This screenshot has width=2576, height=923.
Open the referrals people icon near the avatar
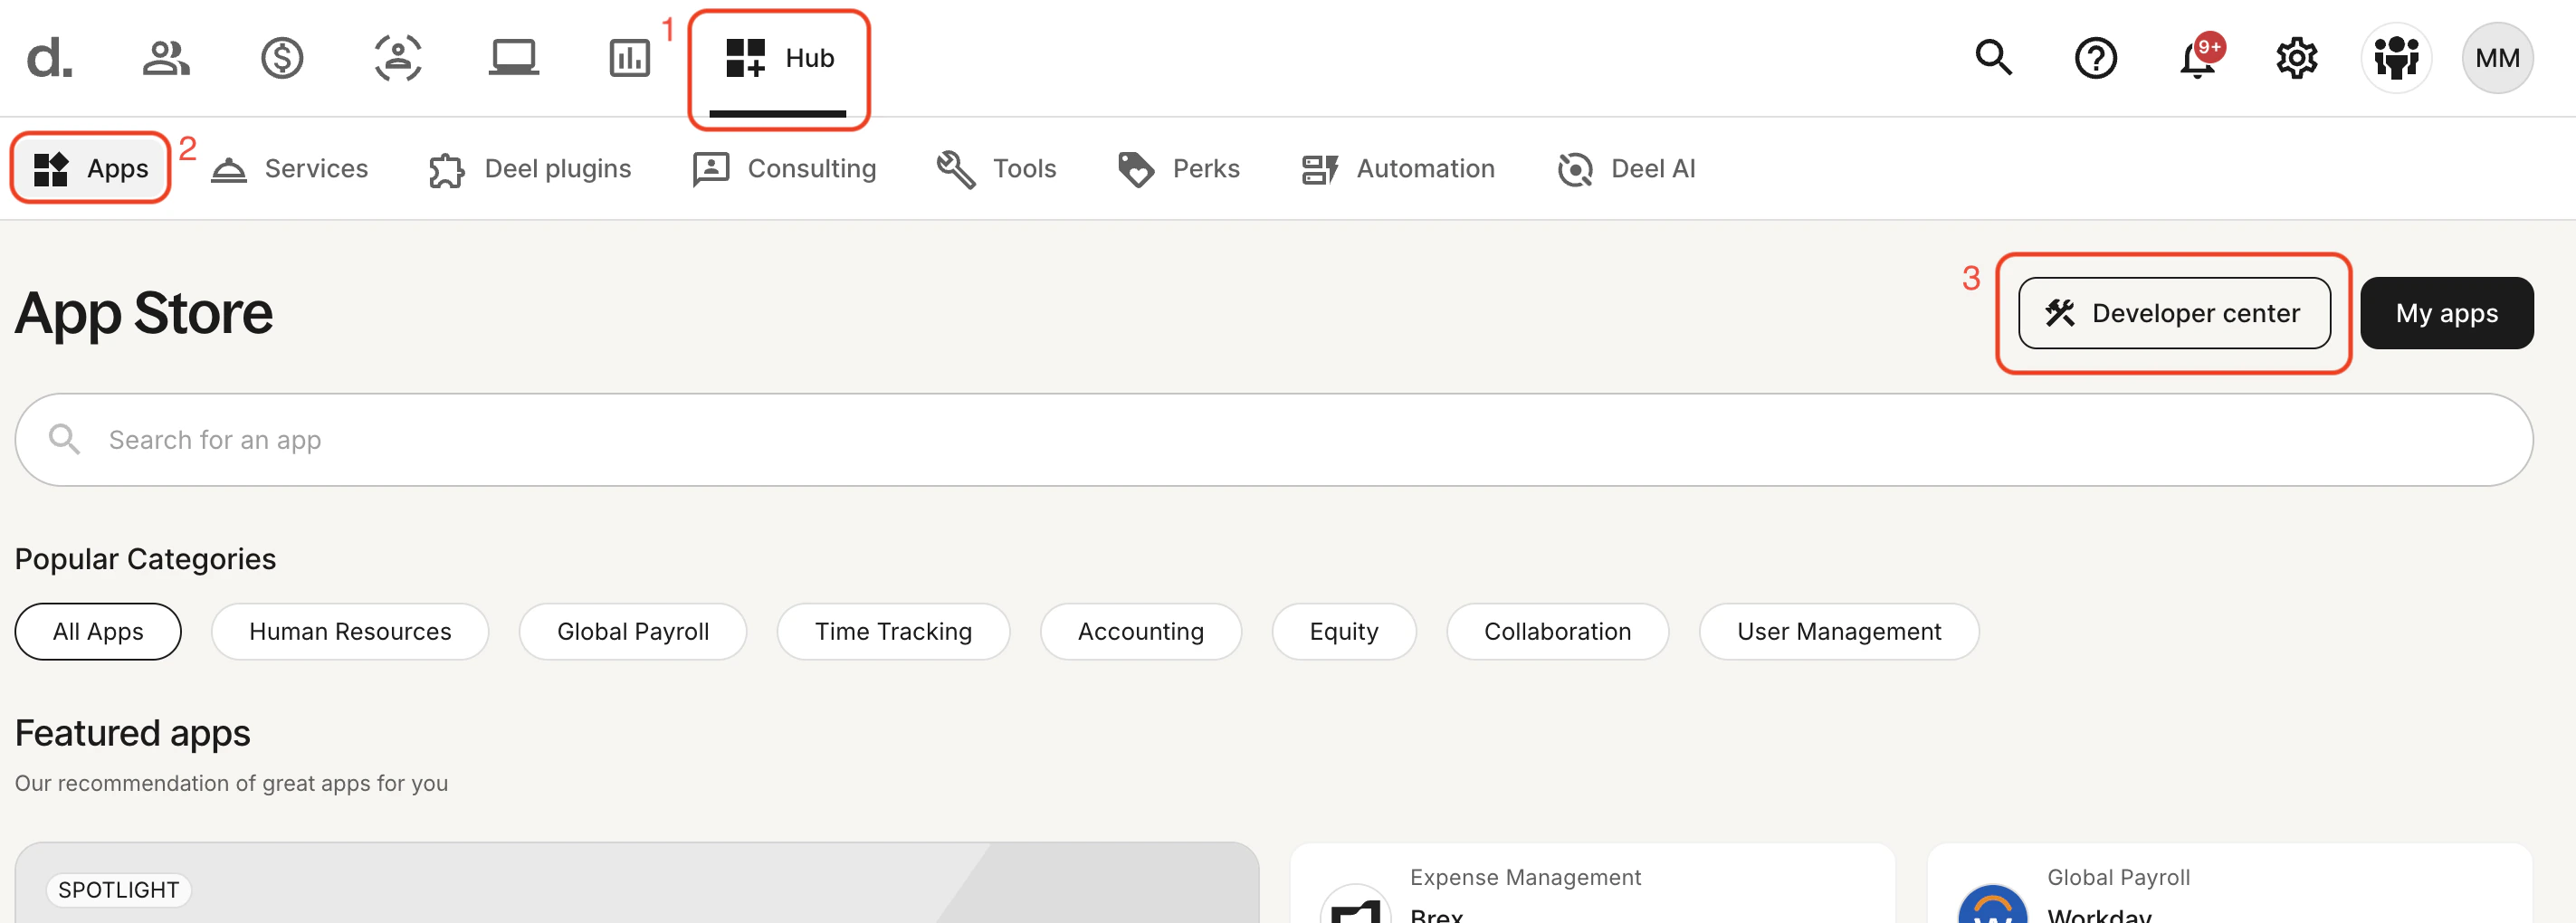point(2397,57)
